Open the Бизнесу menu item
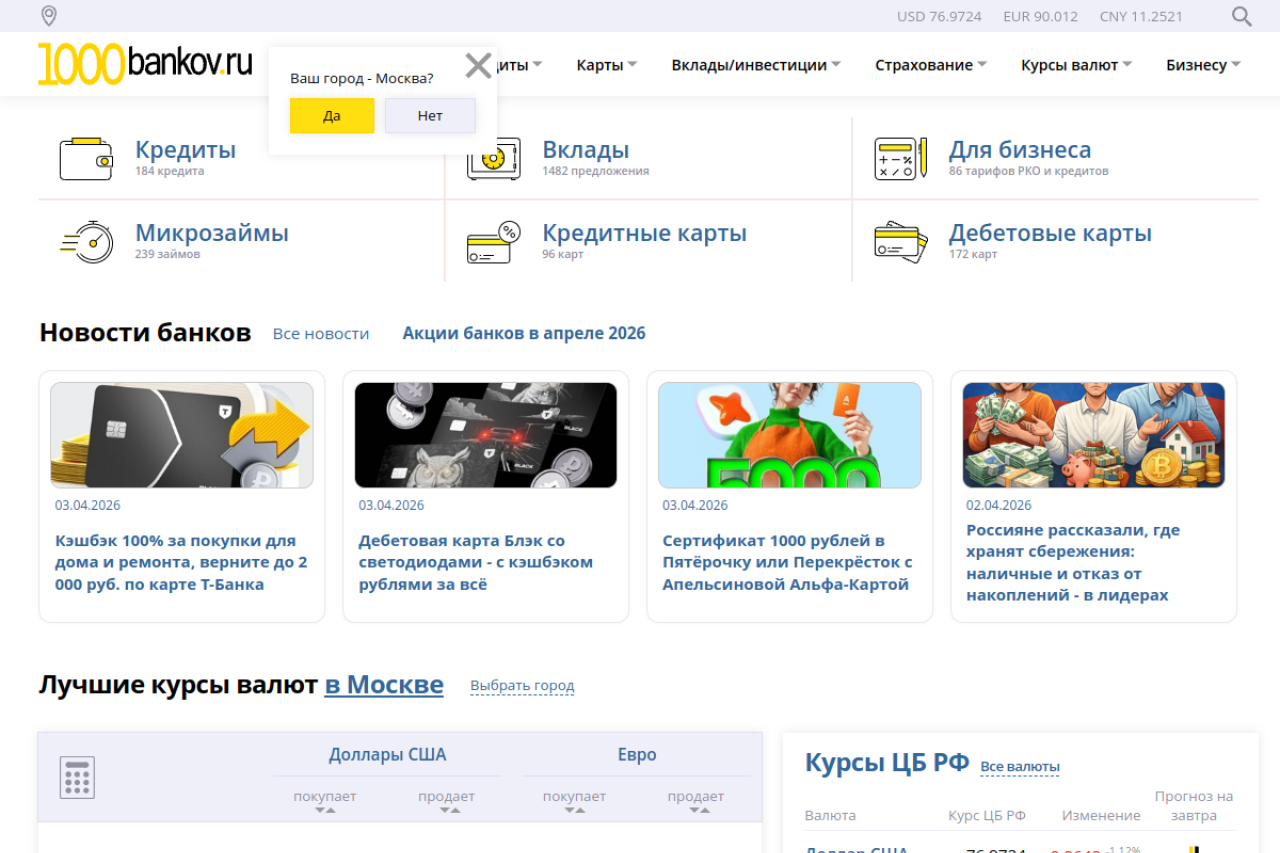The width and height of the screenshot is (1280, 853). 1203,65
